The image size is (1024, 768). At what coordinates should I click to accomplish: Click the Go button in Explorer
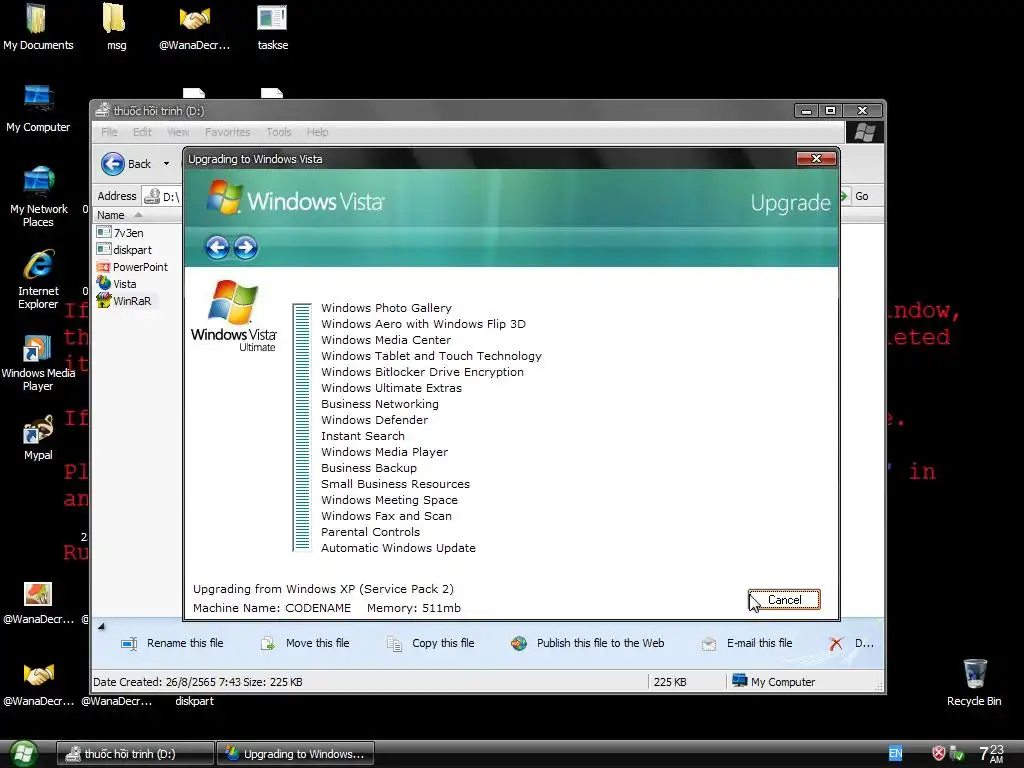(855, 196)
